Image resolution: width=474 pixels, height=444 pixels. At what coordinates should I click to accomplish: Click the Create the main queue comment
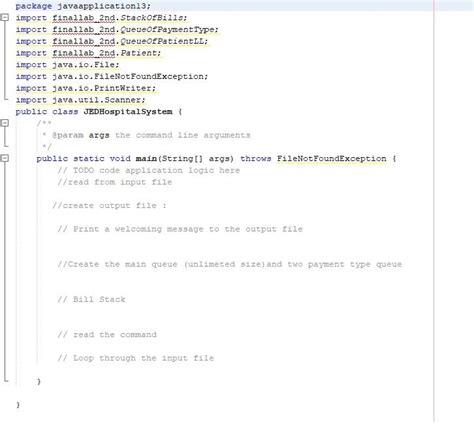[230, 264]
